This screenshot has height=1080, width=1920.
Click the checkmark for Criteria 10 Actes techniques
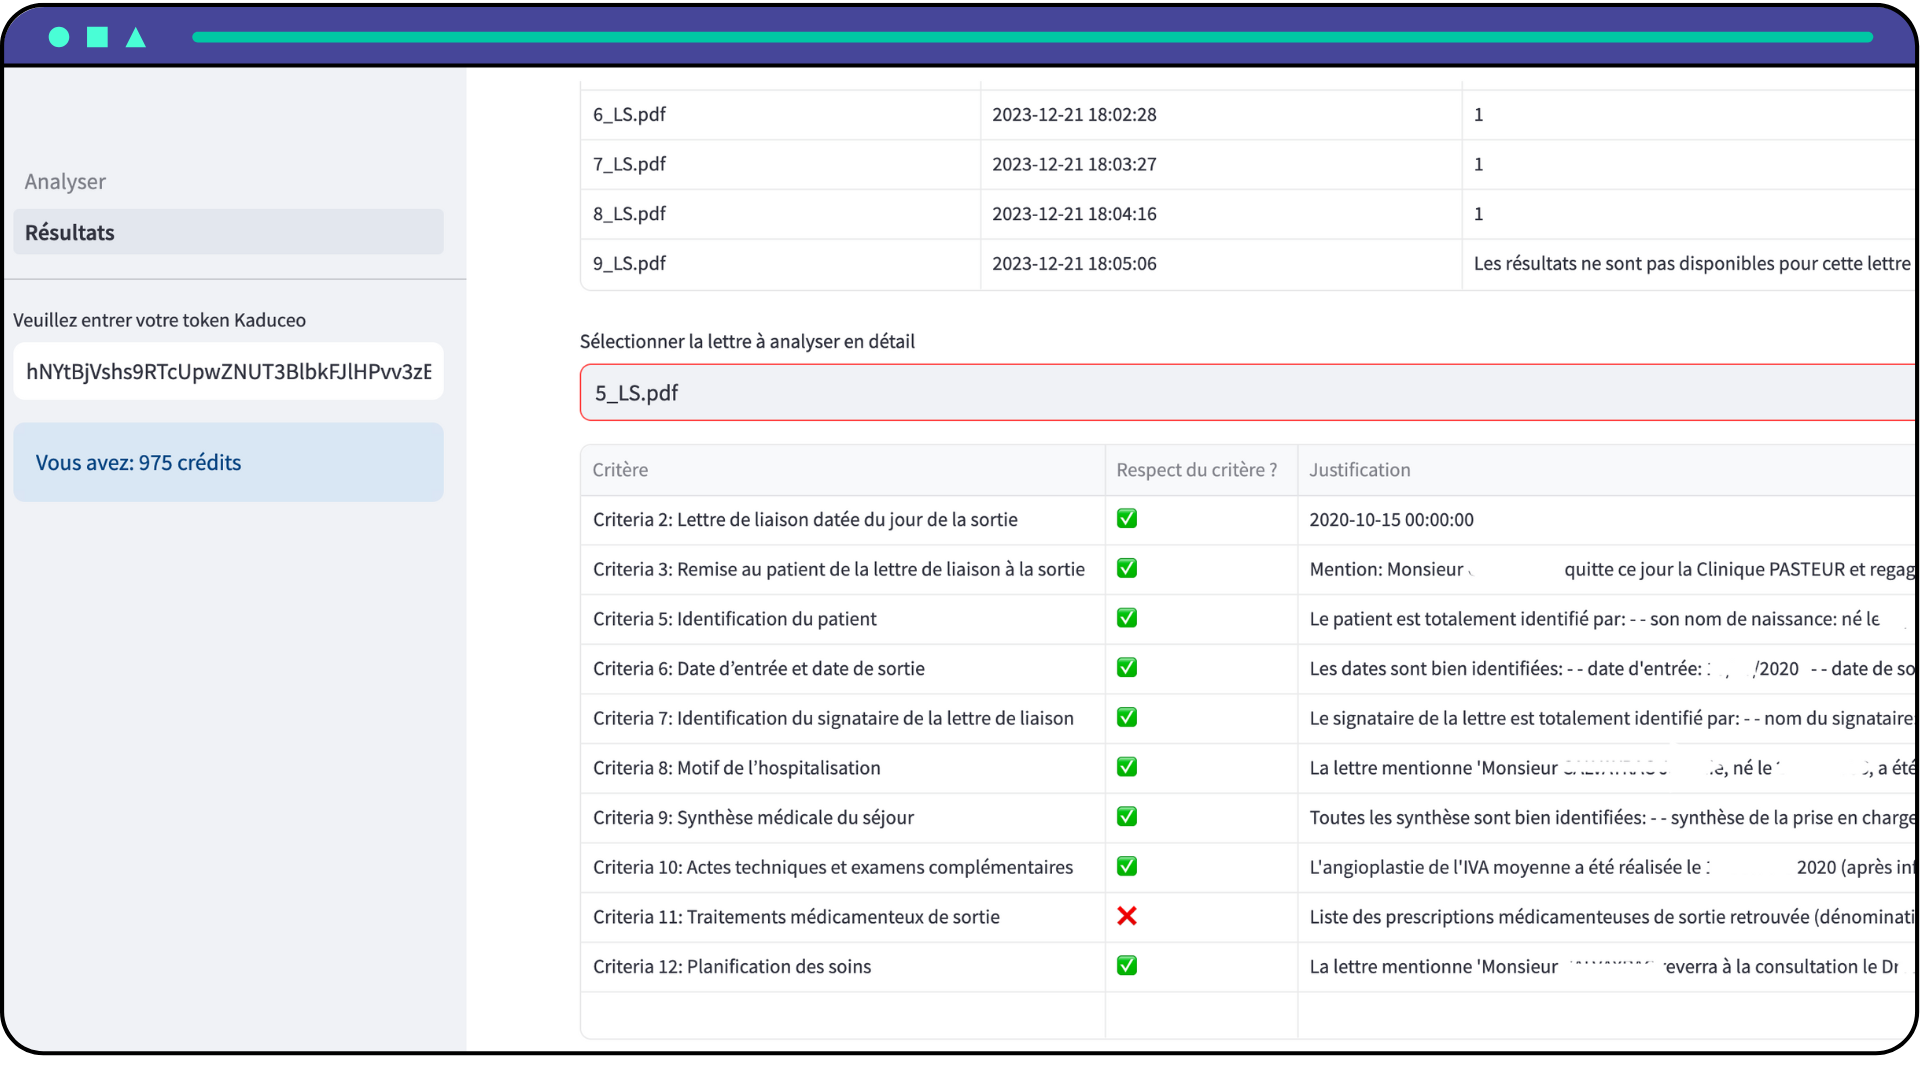1127,866
